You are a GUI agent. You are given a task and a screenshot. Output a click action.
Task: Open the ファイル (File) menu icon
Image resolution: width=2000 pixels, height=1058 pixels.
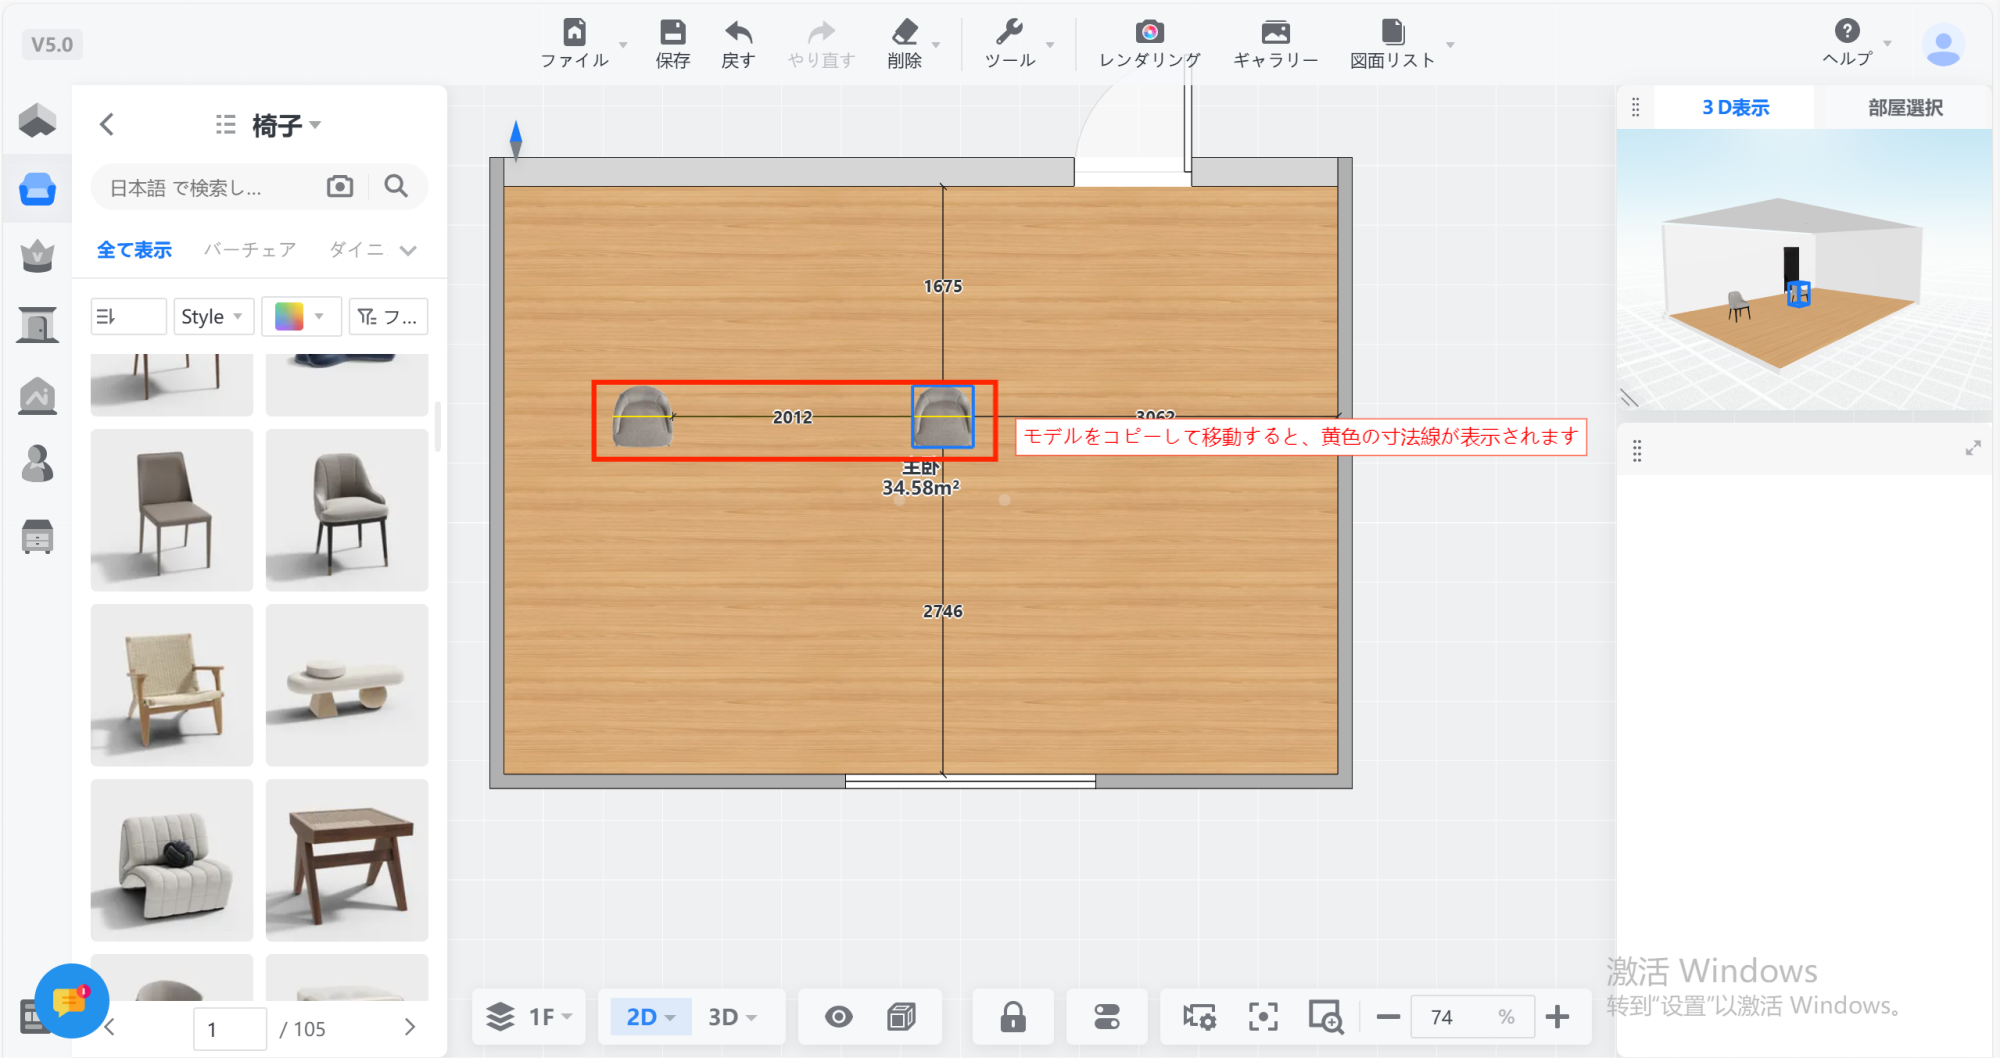pyautogui.click(x=575, y=32)
